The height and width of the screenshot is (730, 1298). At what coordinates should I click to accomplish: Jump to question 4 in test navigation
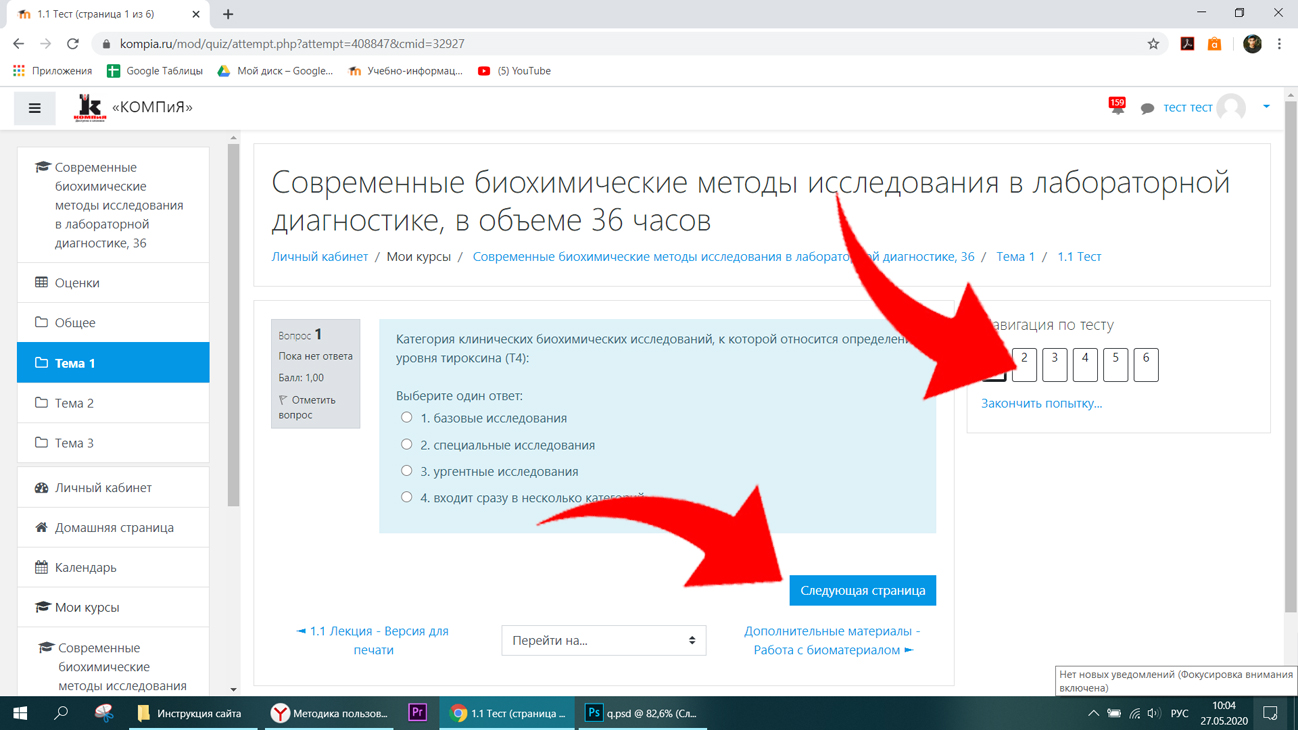pos(1085,365)
